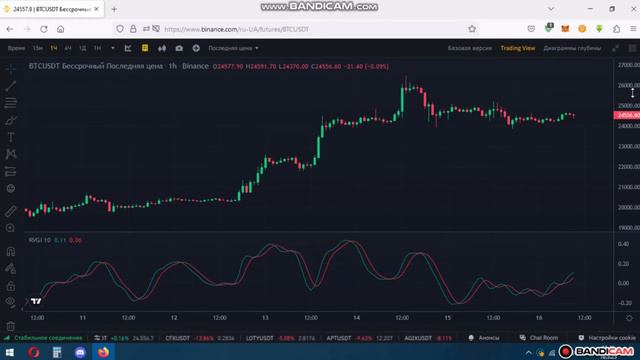This screenshot has height=360, width=640.
Task: Open the extensions puzzle icon
Action: (x=616, y=29)
